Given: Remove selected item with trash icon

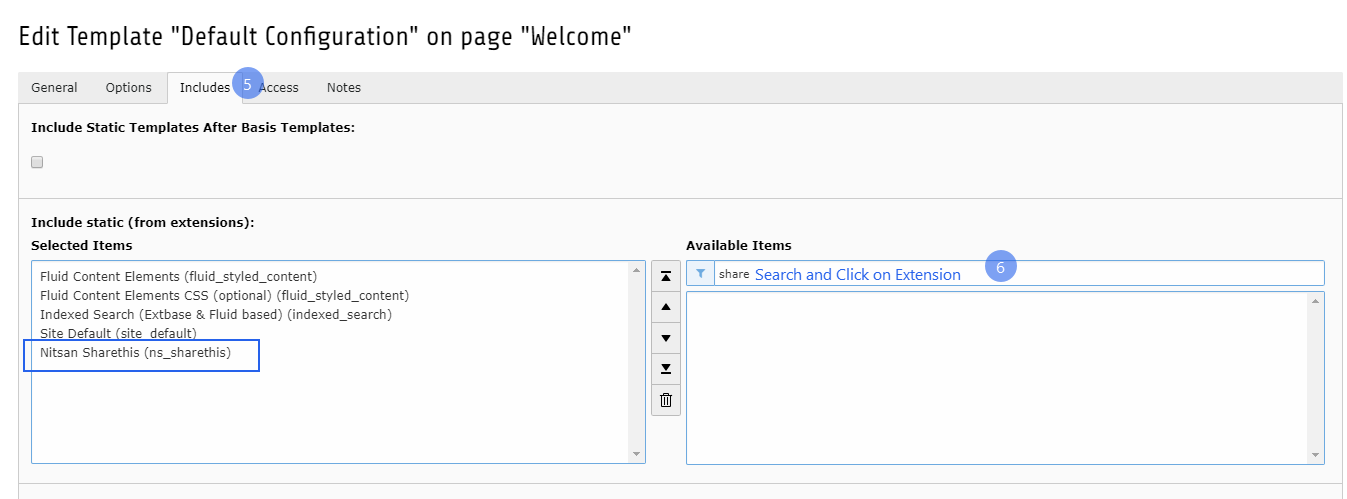Looking at the screenshot, I should click(666, 400).
